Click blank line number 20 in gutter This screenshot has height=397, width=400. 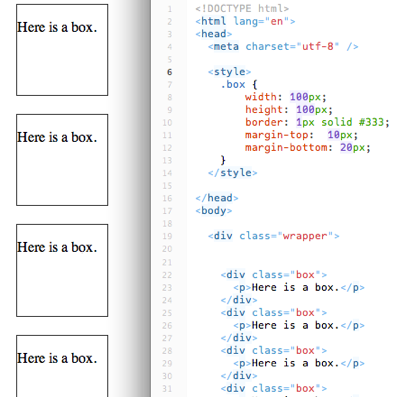(x=167, y=249)
